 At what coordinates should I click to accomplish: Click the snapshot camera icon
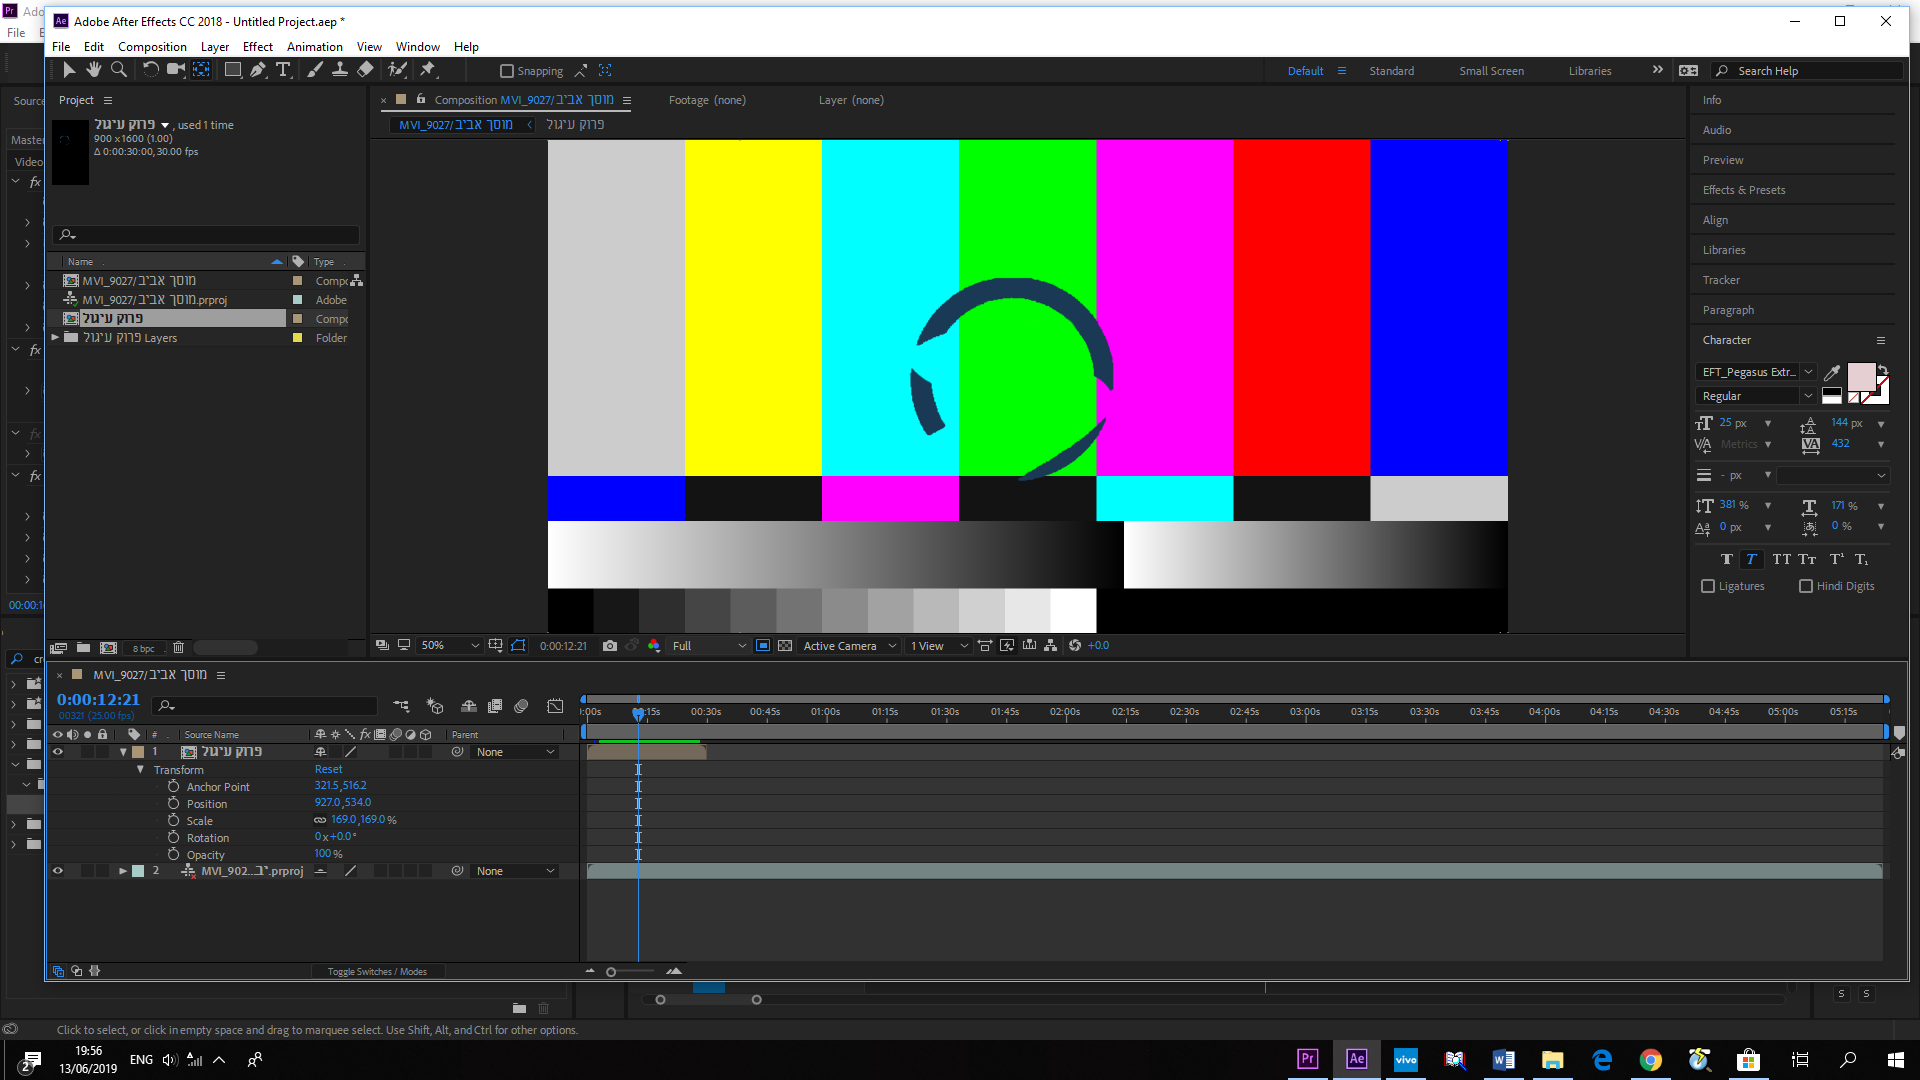[610, 646]
